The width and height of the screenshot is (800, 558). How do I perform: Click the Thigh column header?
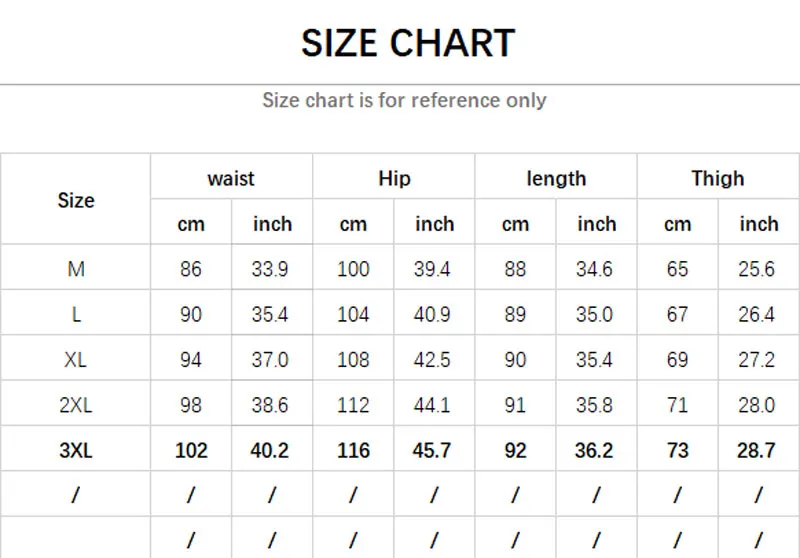point(717,179)
